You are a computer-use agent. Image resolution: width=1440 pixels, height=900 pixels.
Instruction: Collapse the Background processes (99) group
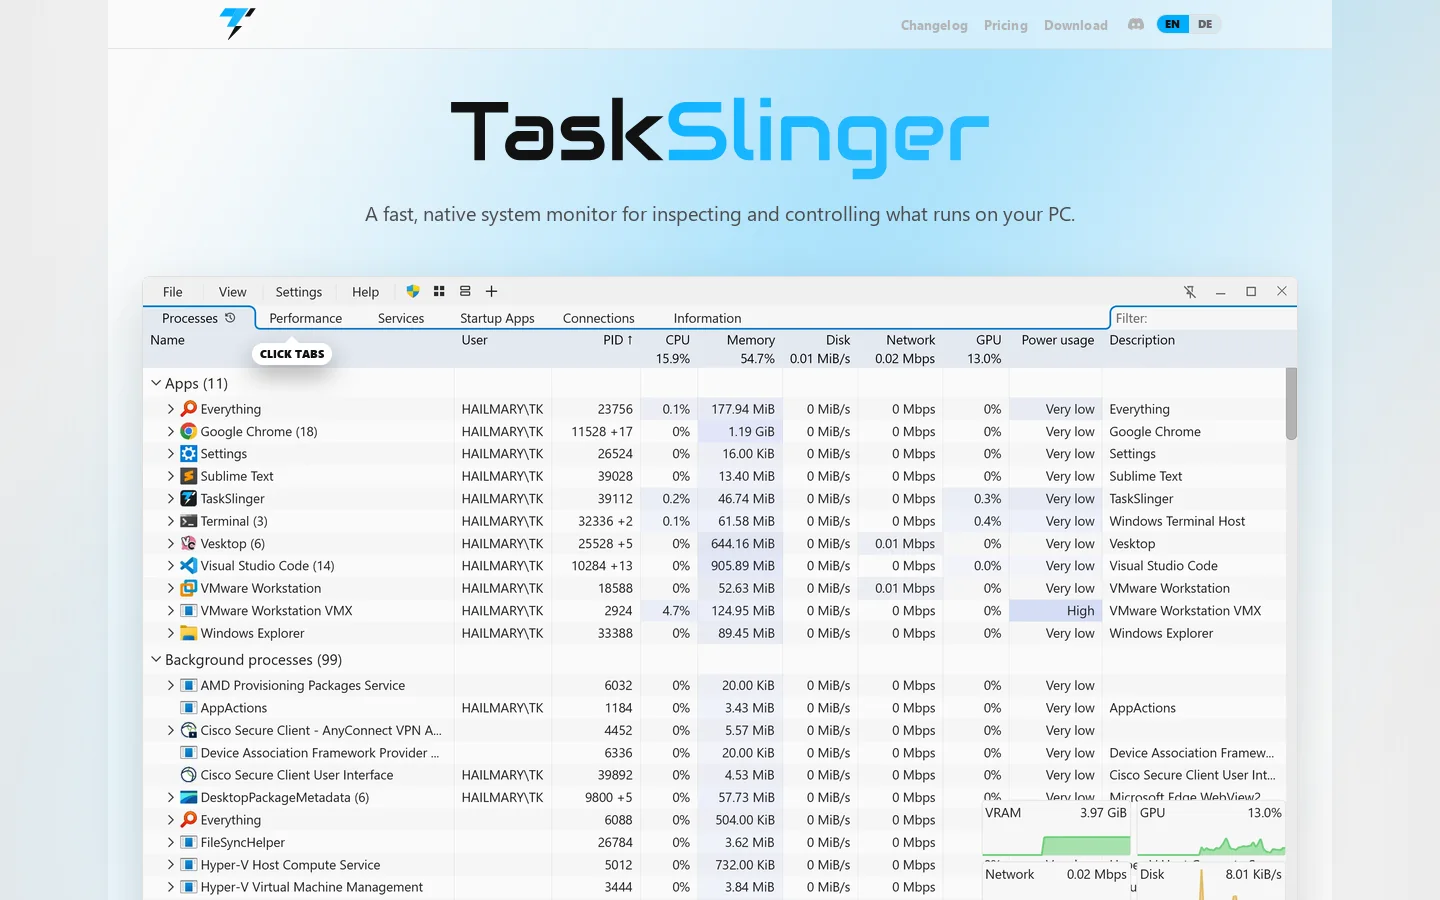point(156,659)
